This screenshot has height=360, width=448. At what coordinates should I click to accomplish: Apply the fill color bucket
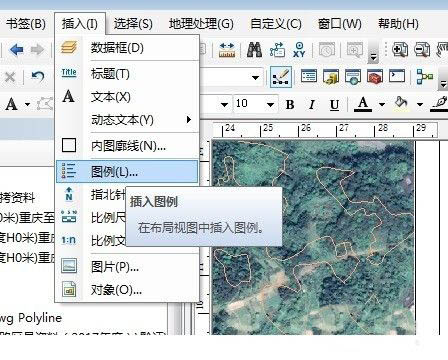coord(401,103)
